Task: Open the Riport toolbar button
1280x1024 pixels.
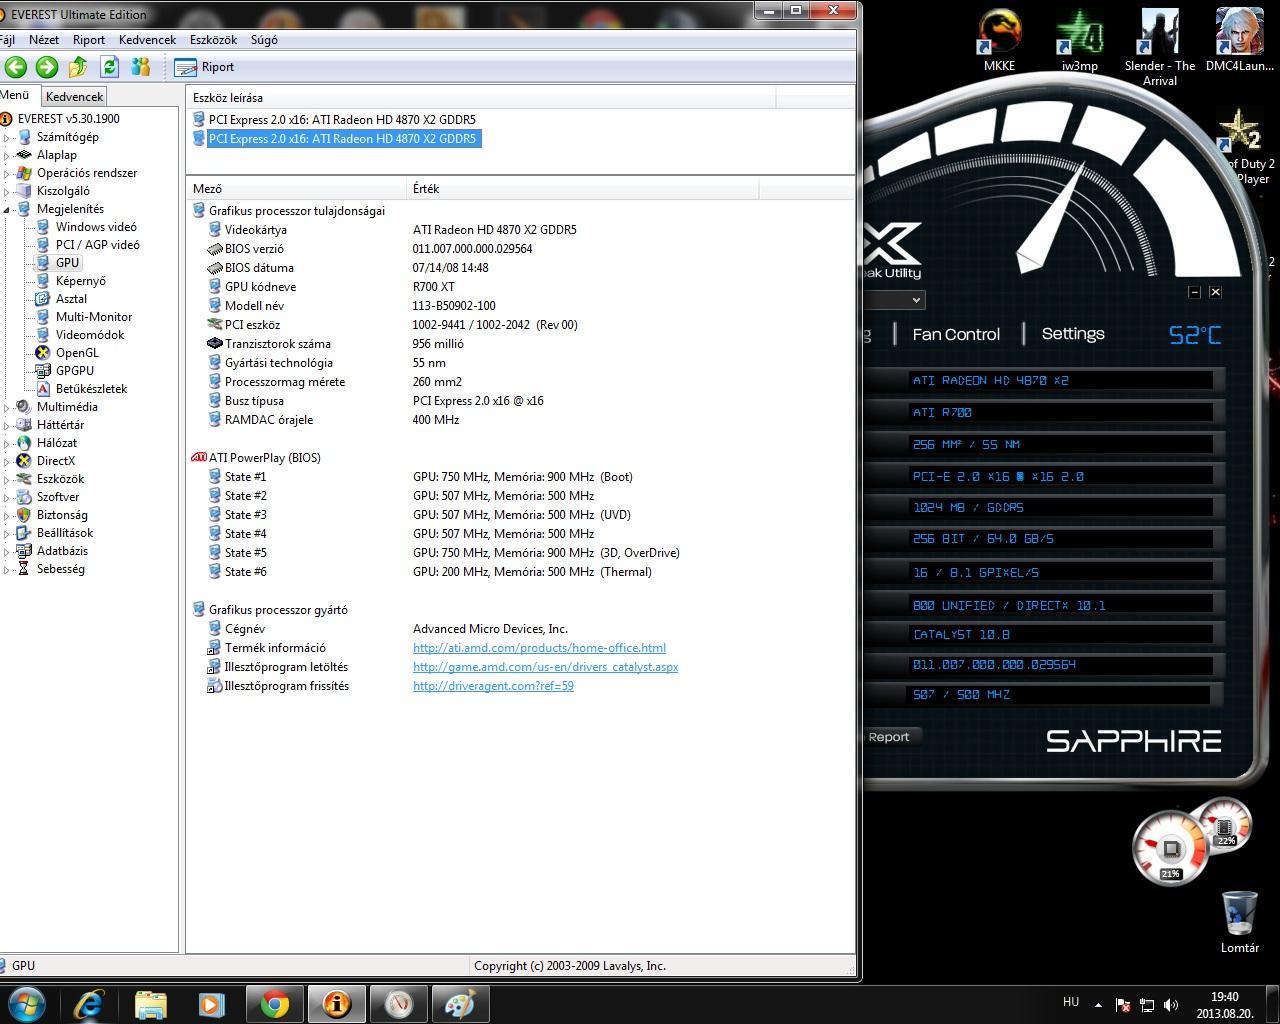Action: click(x=204, y=67)
